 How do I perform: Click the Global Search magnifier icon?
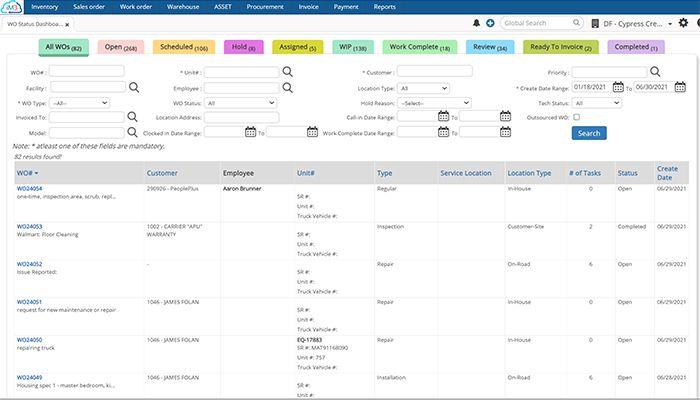576,22
